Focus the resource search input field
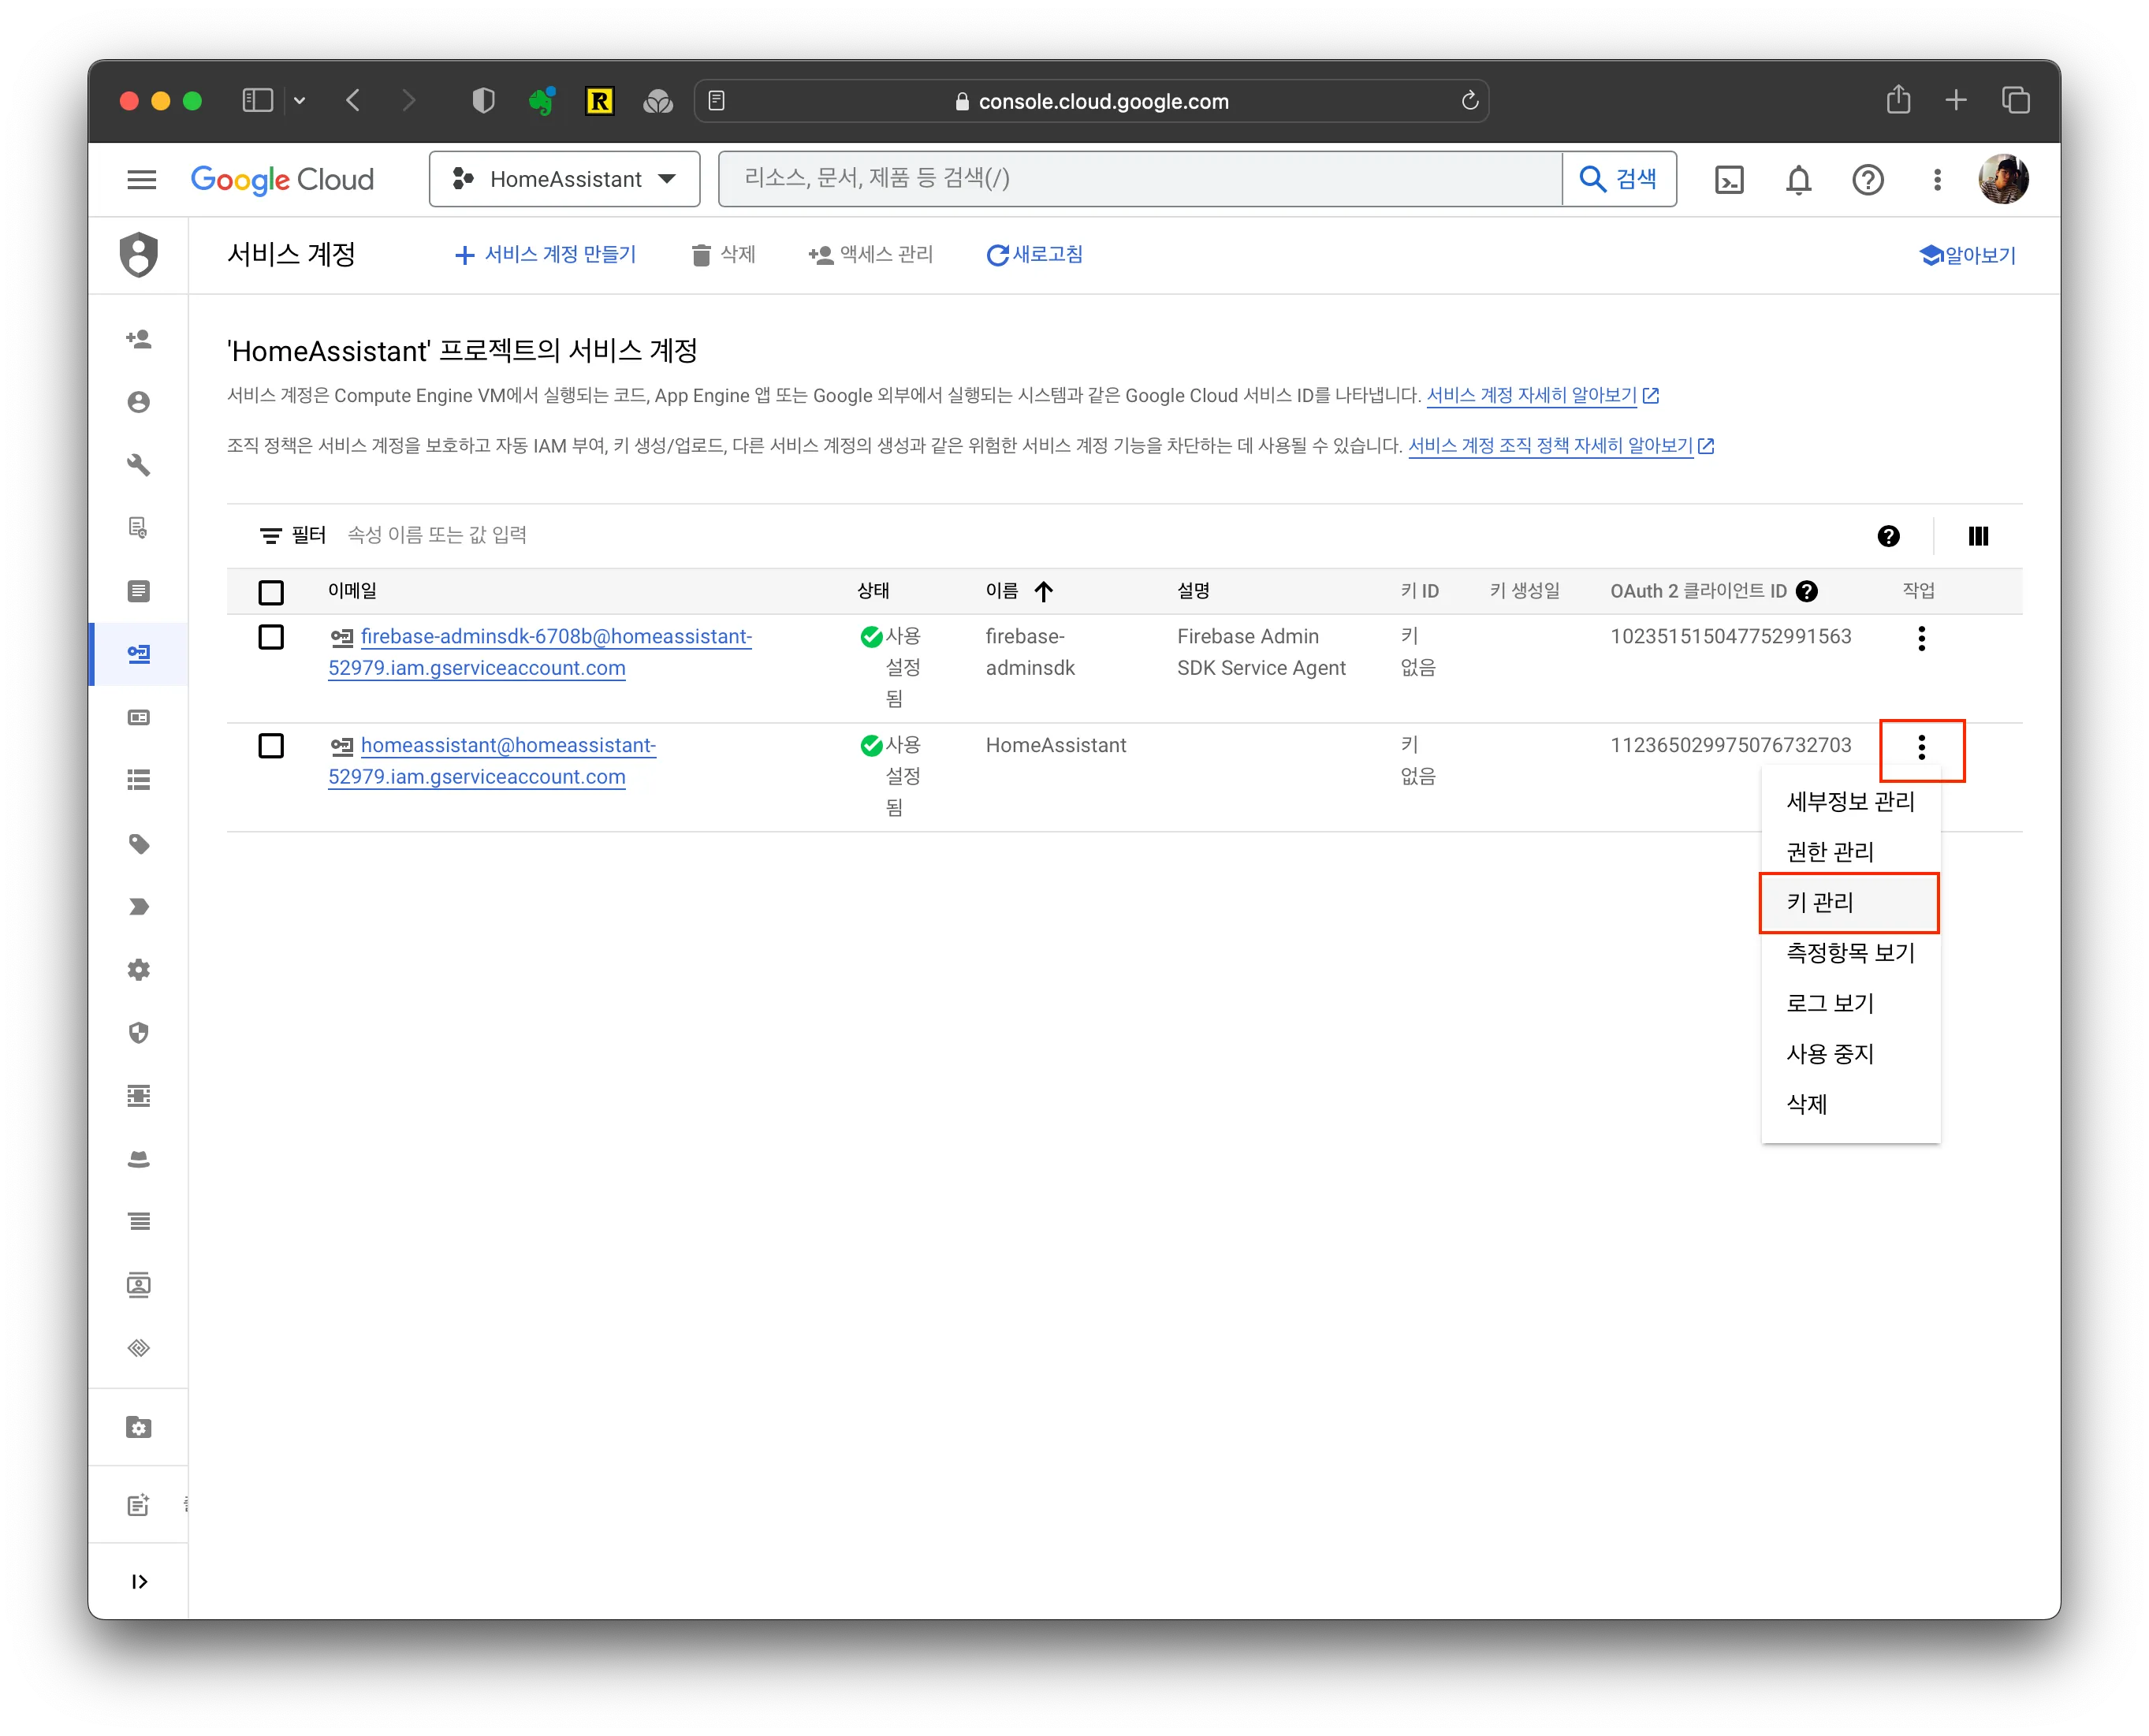The width and height of the screenshot is (2149, 1736). tap(1140, 179)
